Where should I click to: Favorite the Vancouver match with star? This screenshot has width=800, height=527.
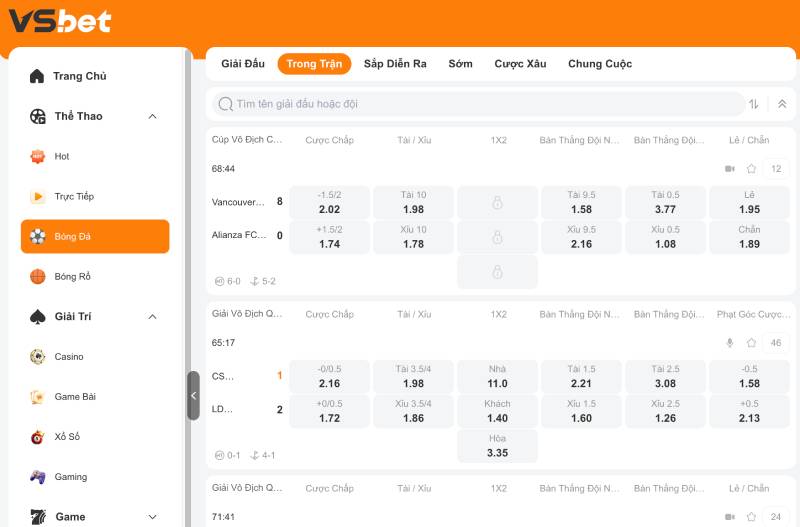pyautogui.click(x=751, y=169)
